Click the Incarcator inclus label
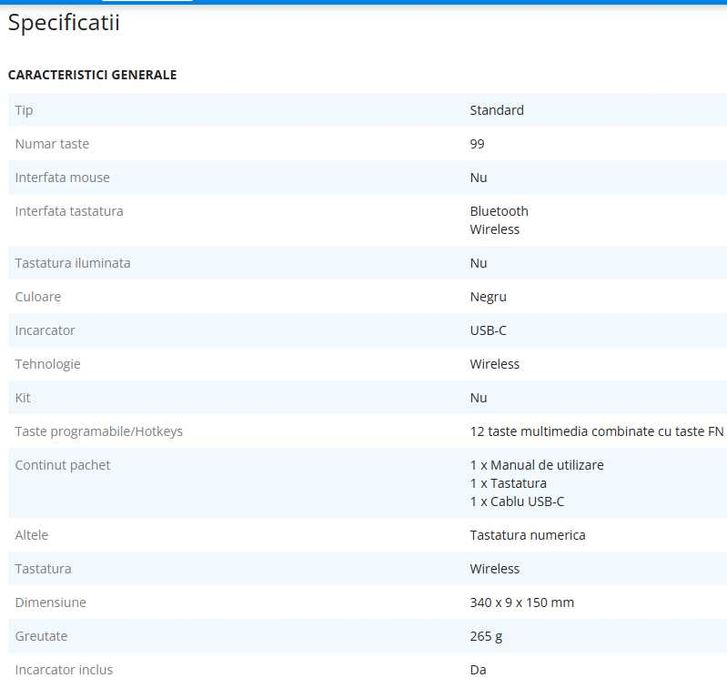The image size is (727, 700). click(64, 670)
